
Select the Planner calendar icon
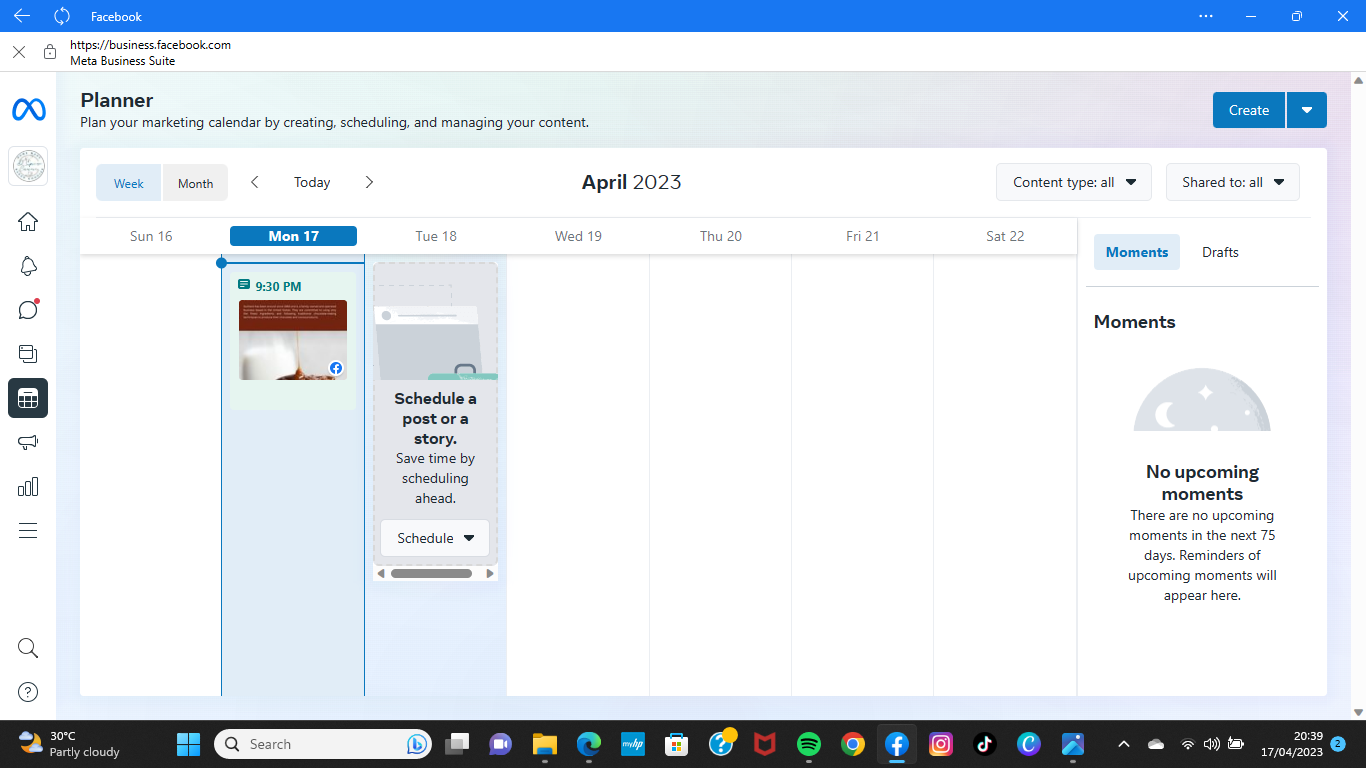tap(28, 398)
